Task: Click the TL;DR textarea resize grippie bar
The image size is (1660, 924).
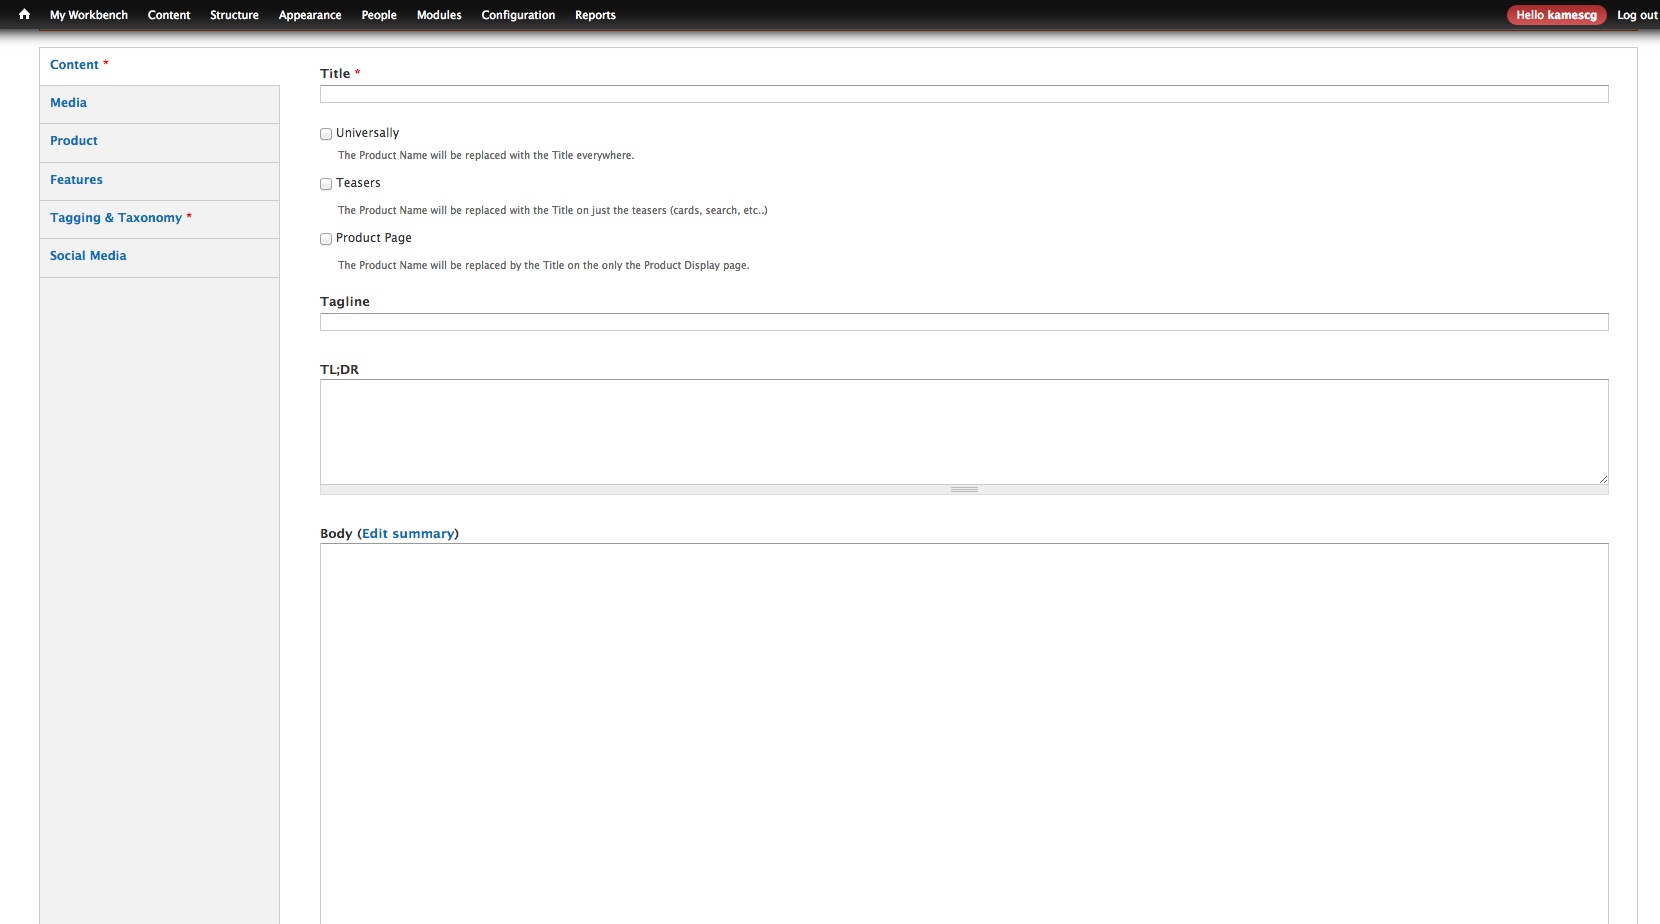Action: pos(964,490)
